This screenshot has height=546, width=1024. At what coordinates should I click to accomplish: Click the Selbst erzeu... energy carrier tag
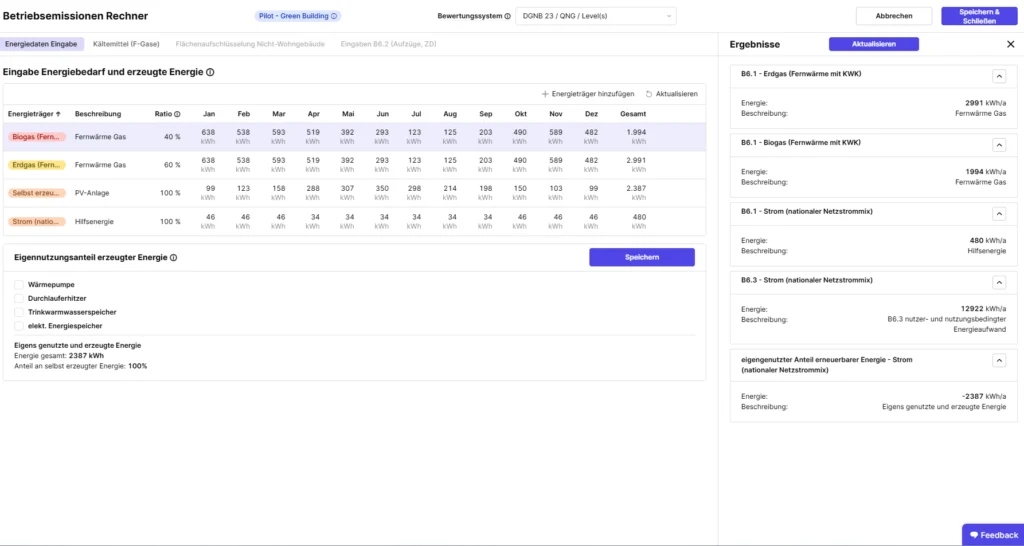click(37, 193)
